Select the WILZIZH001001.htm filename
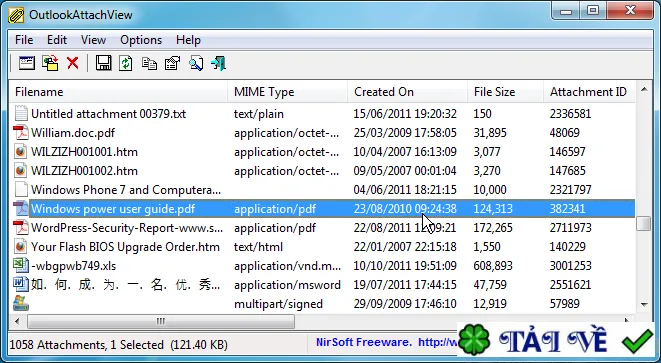 click(x=84, y=152)
